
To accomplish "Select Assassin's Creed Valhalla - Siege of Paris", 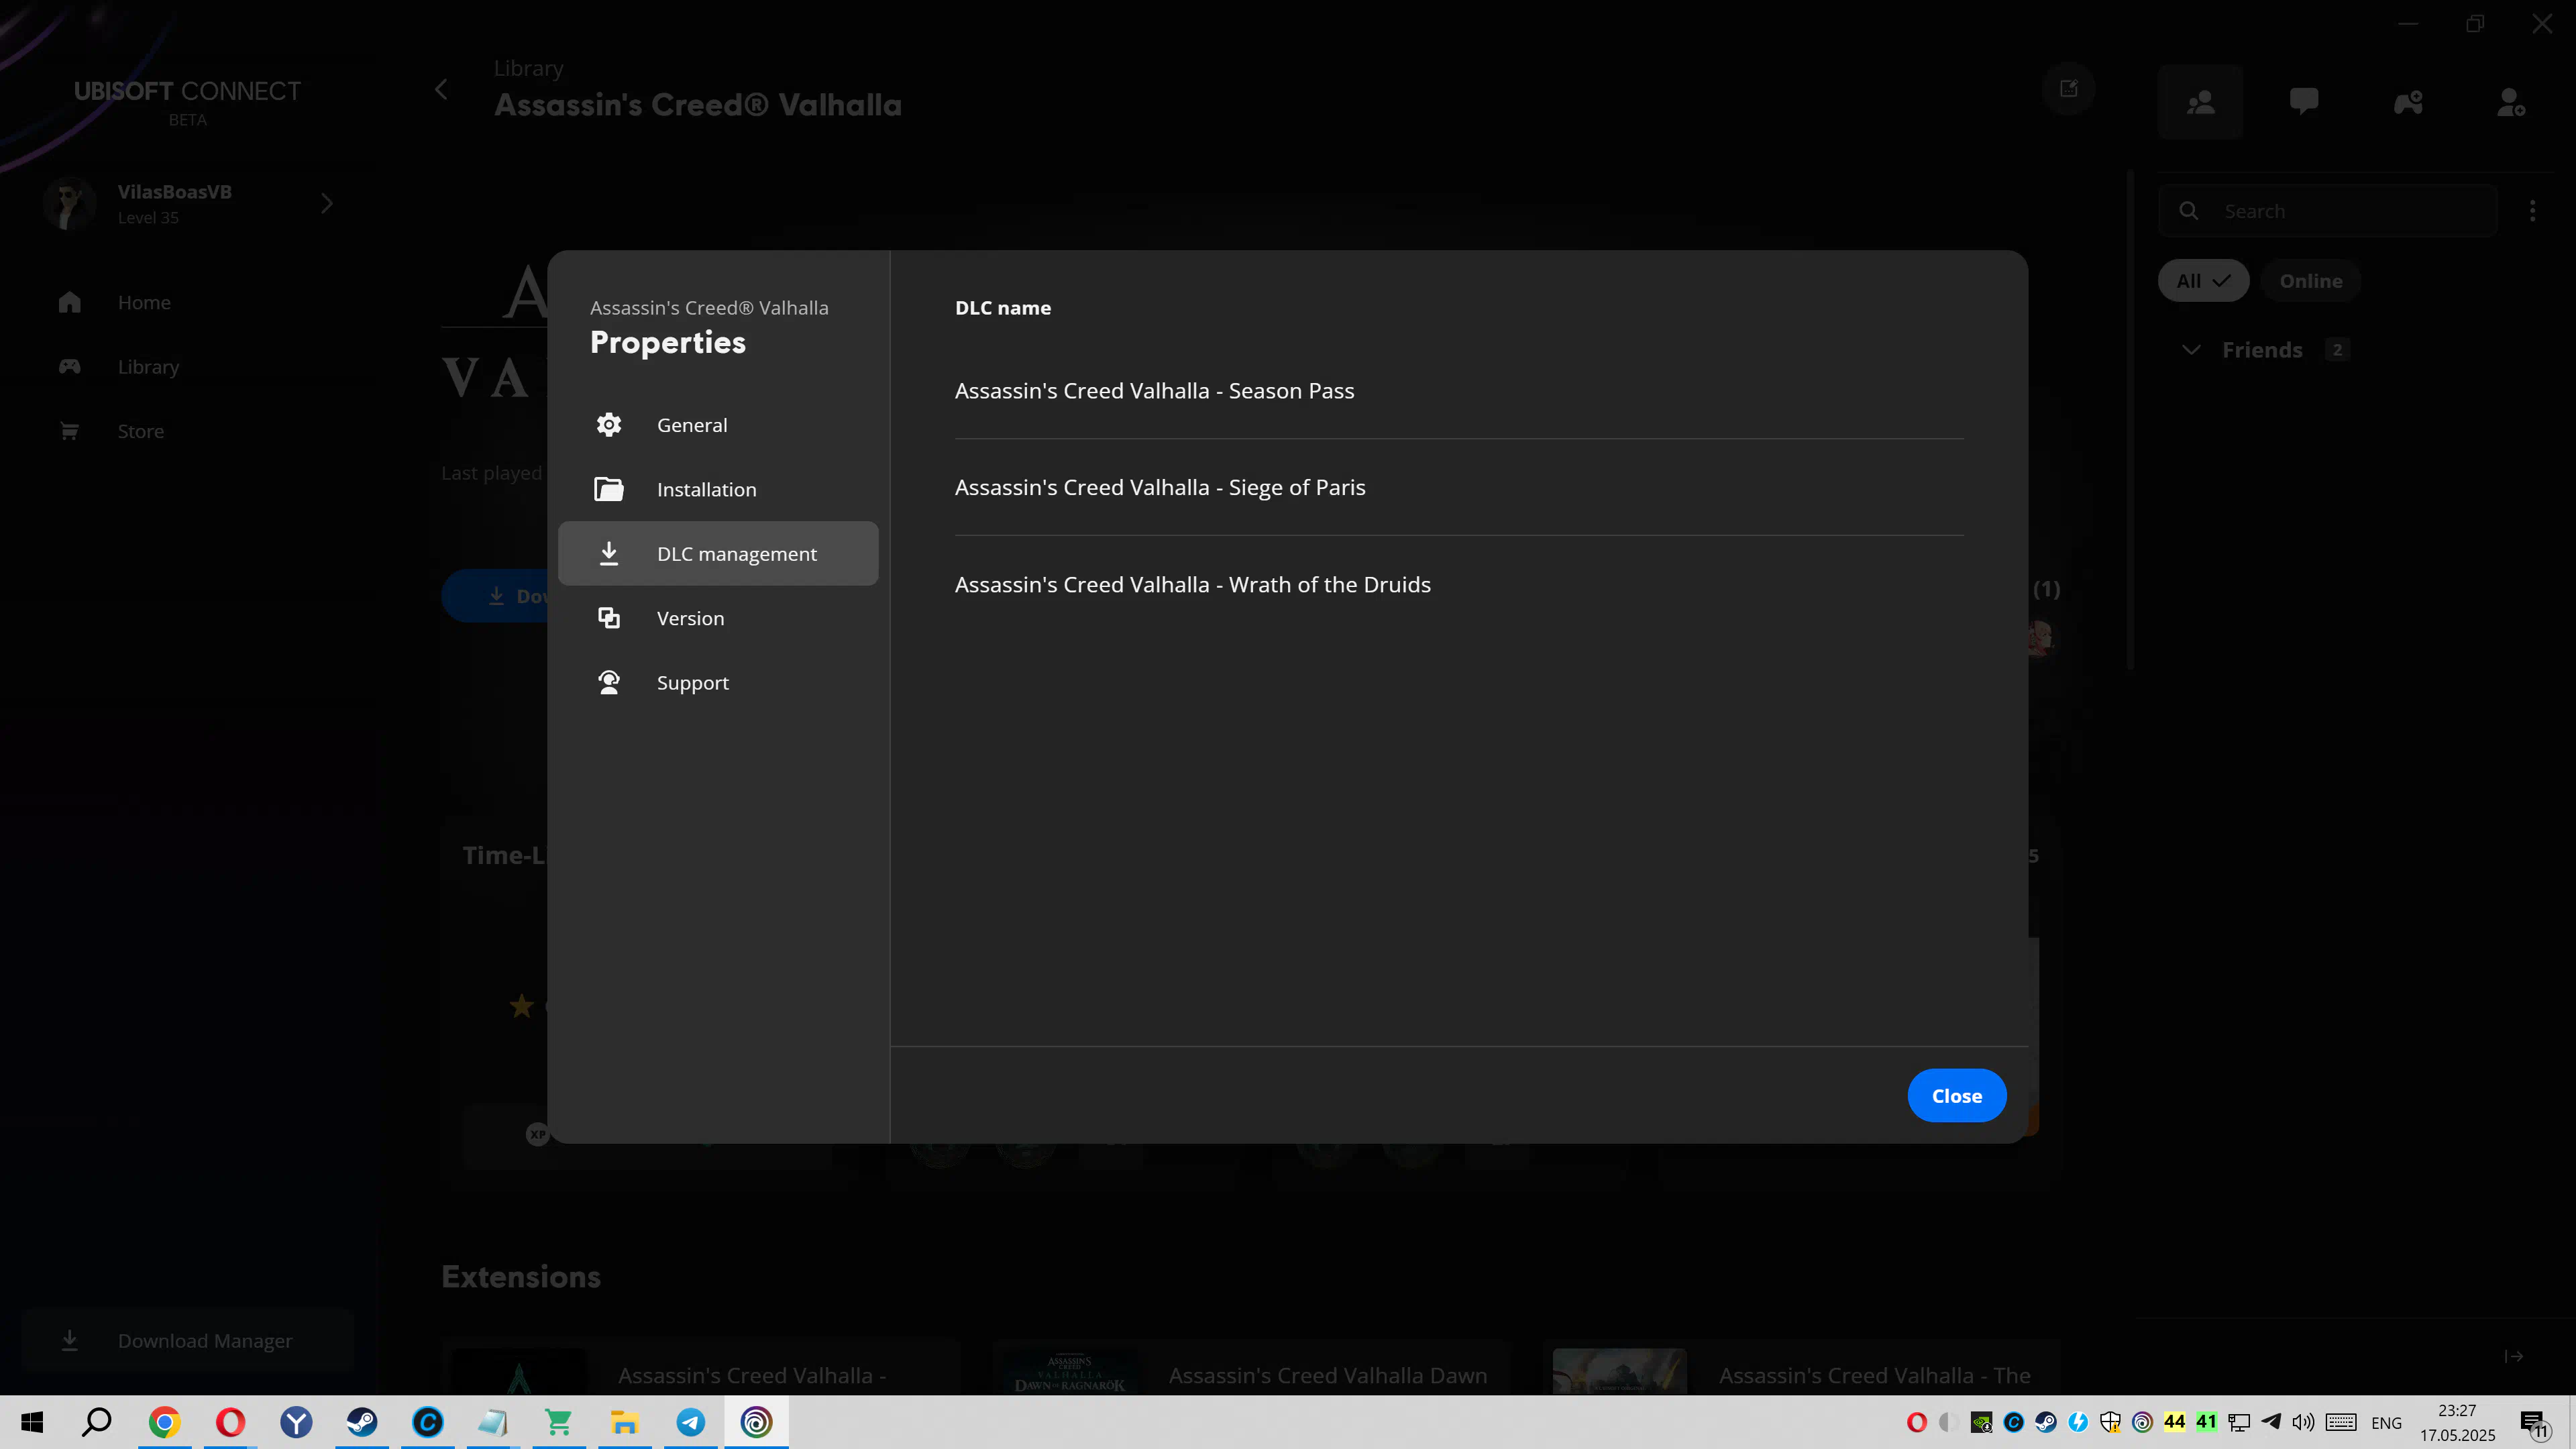I will 1458,487.
